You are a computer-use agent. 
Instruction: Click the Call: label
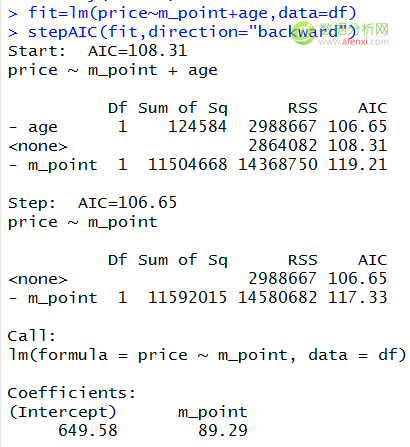(32, 336)
